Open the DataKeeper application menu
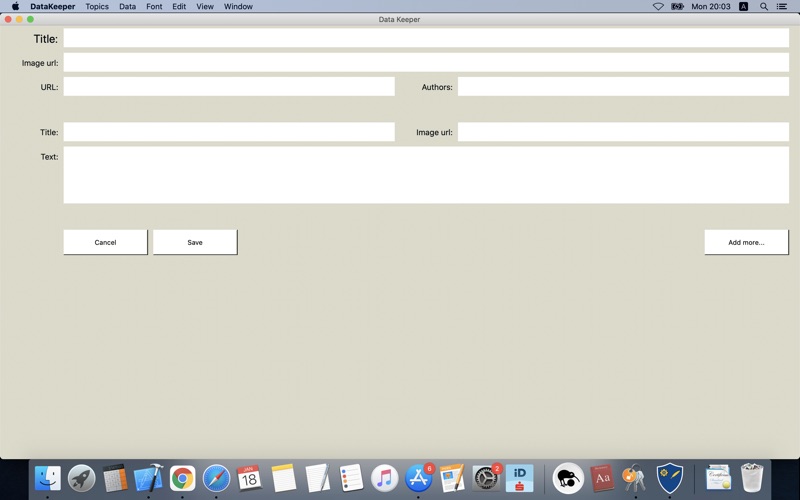The width and height of the screenshot is (800, 500). [53, 7]
